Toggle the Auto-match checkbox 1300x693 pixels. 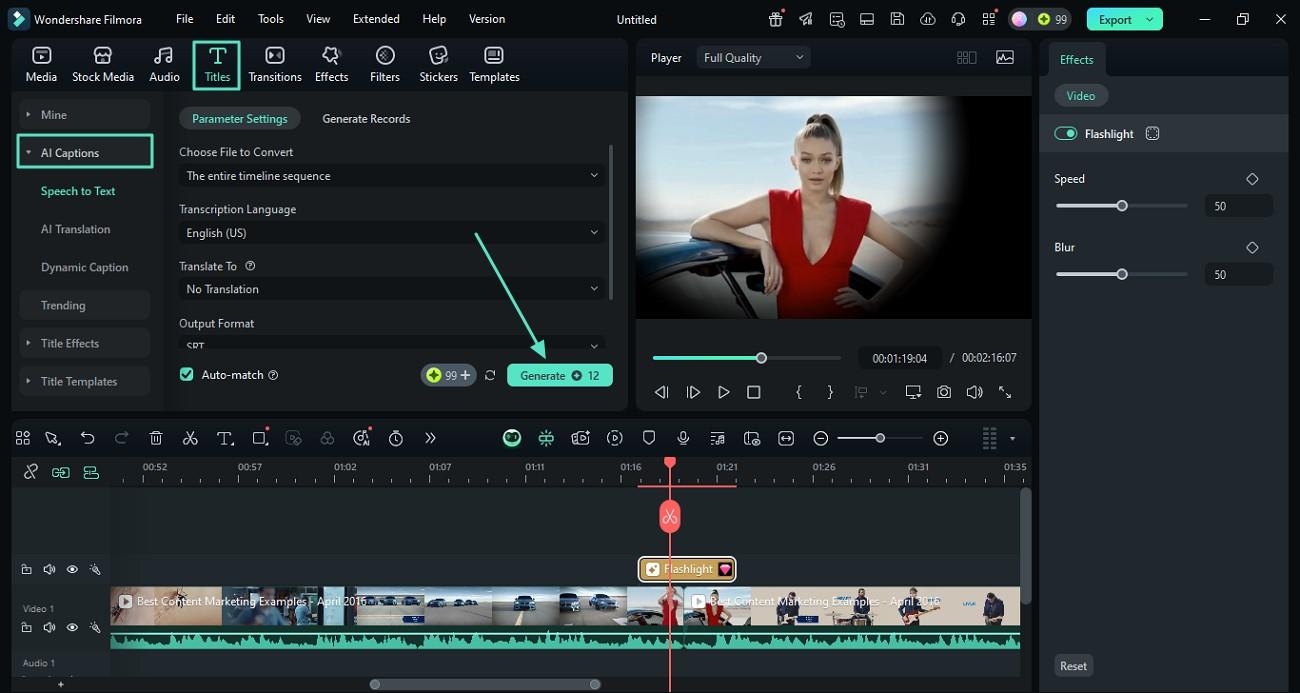(x=186, y=374)
